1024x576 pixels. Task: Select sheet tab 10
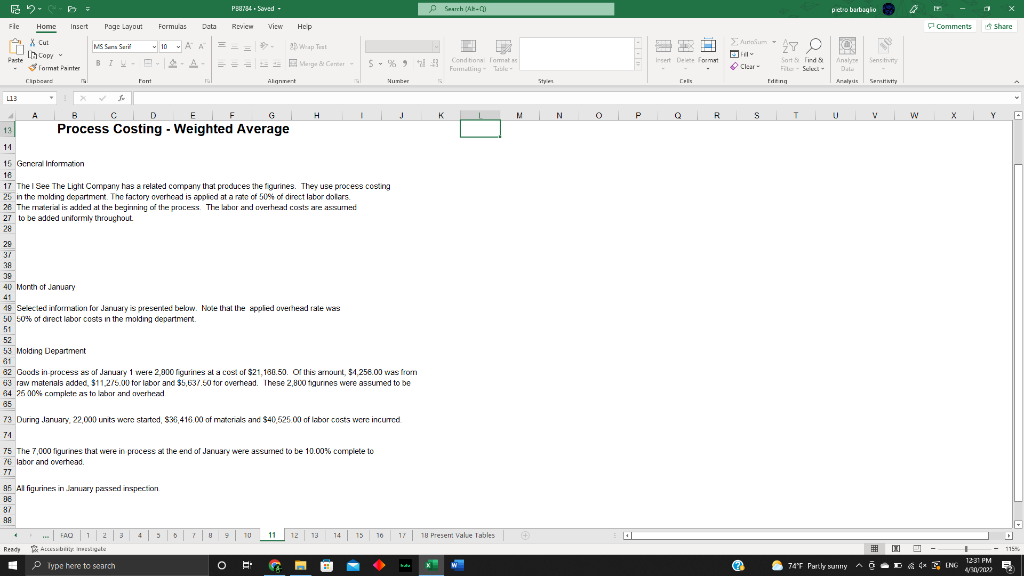(247, 535)
